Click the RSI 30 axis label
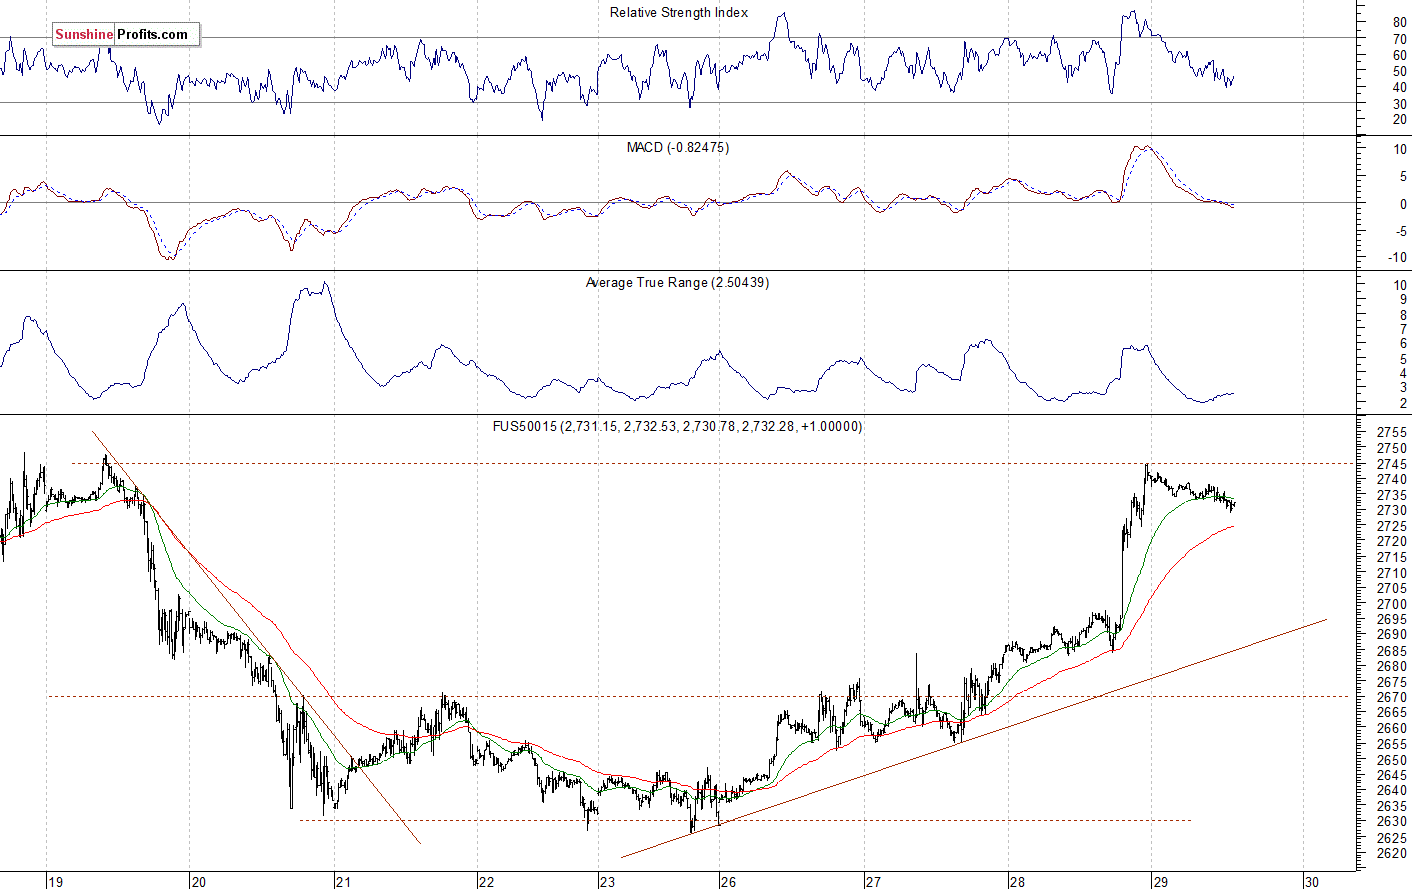Screen dimensions: 1412x889 [1400, 104]
